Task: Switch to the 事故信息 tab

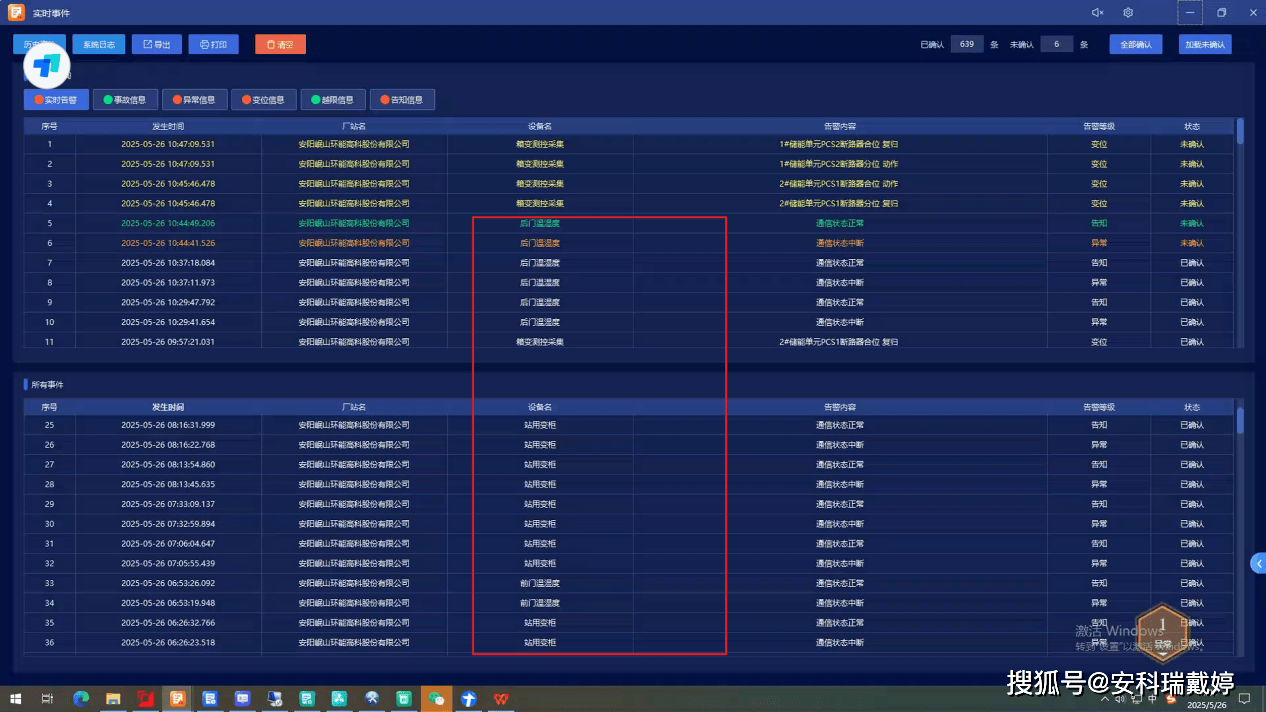Action: click(x=125, y=99)
